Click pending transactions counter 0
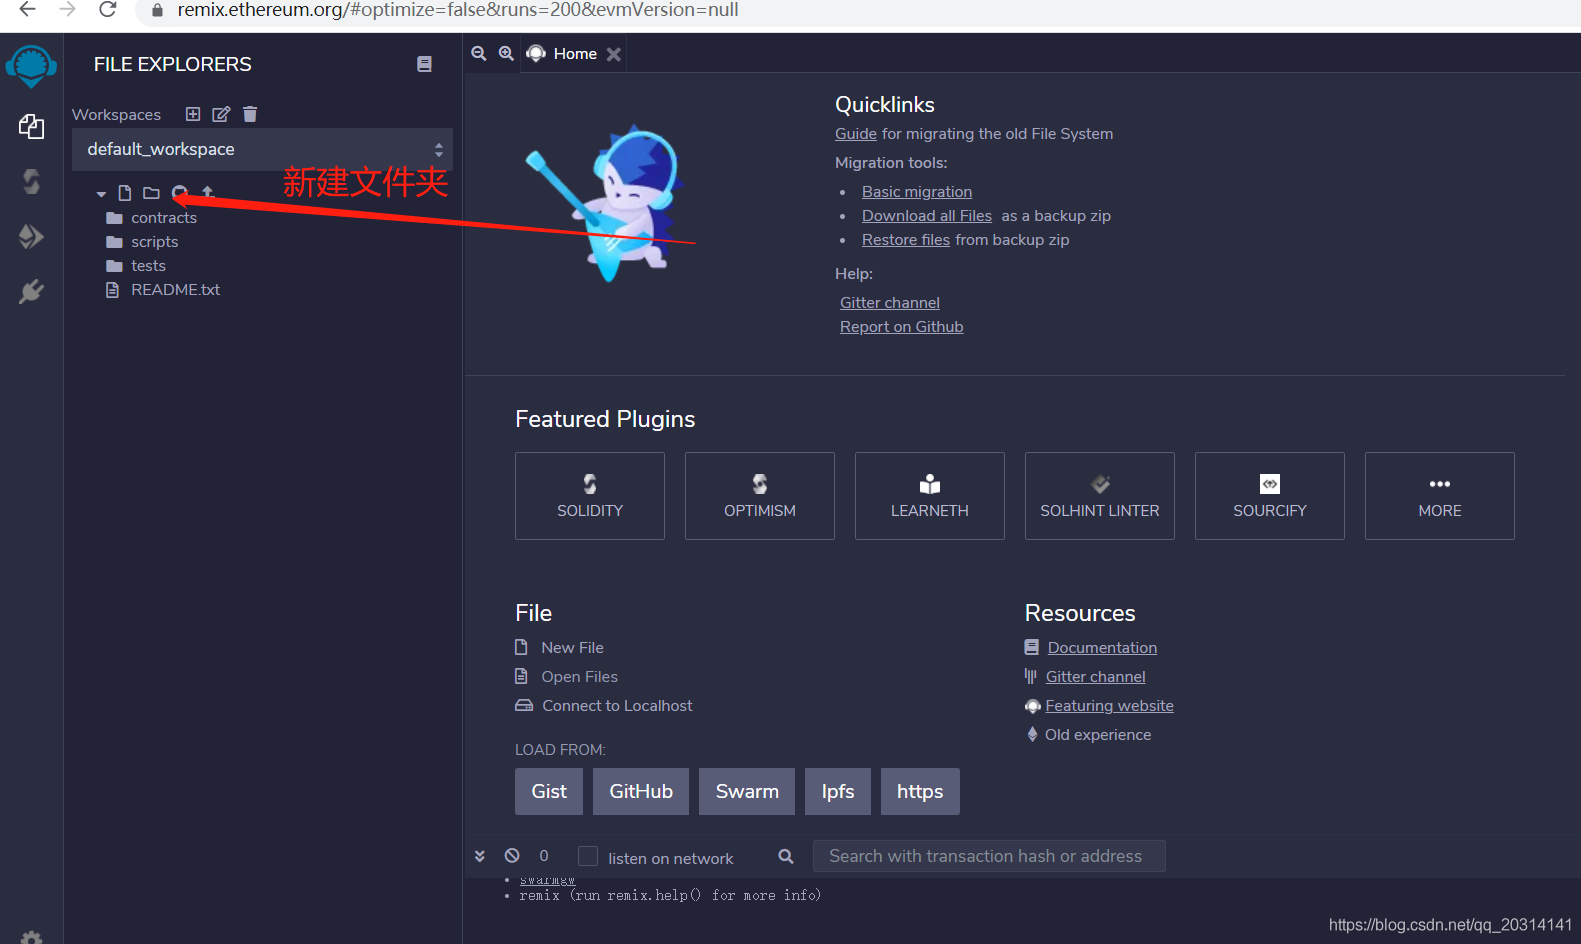Viewport: 1581px width, 944px height. click(x=544, y=856)
